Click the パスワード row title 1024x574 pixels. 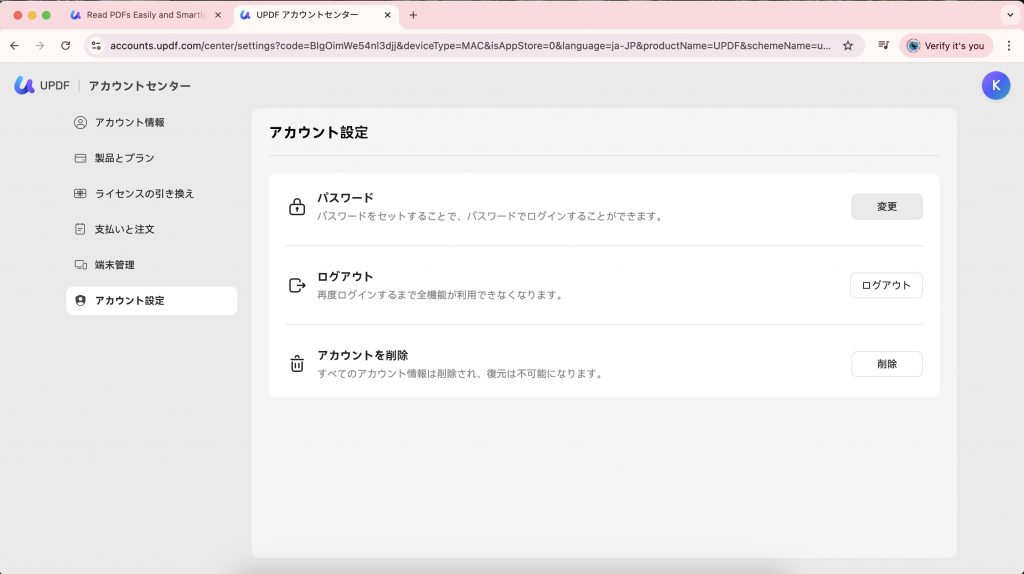pyautogui.click(x=345, y=198)
